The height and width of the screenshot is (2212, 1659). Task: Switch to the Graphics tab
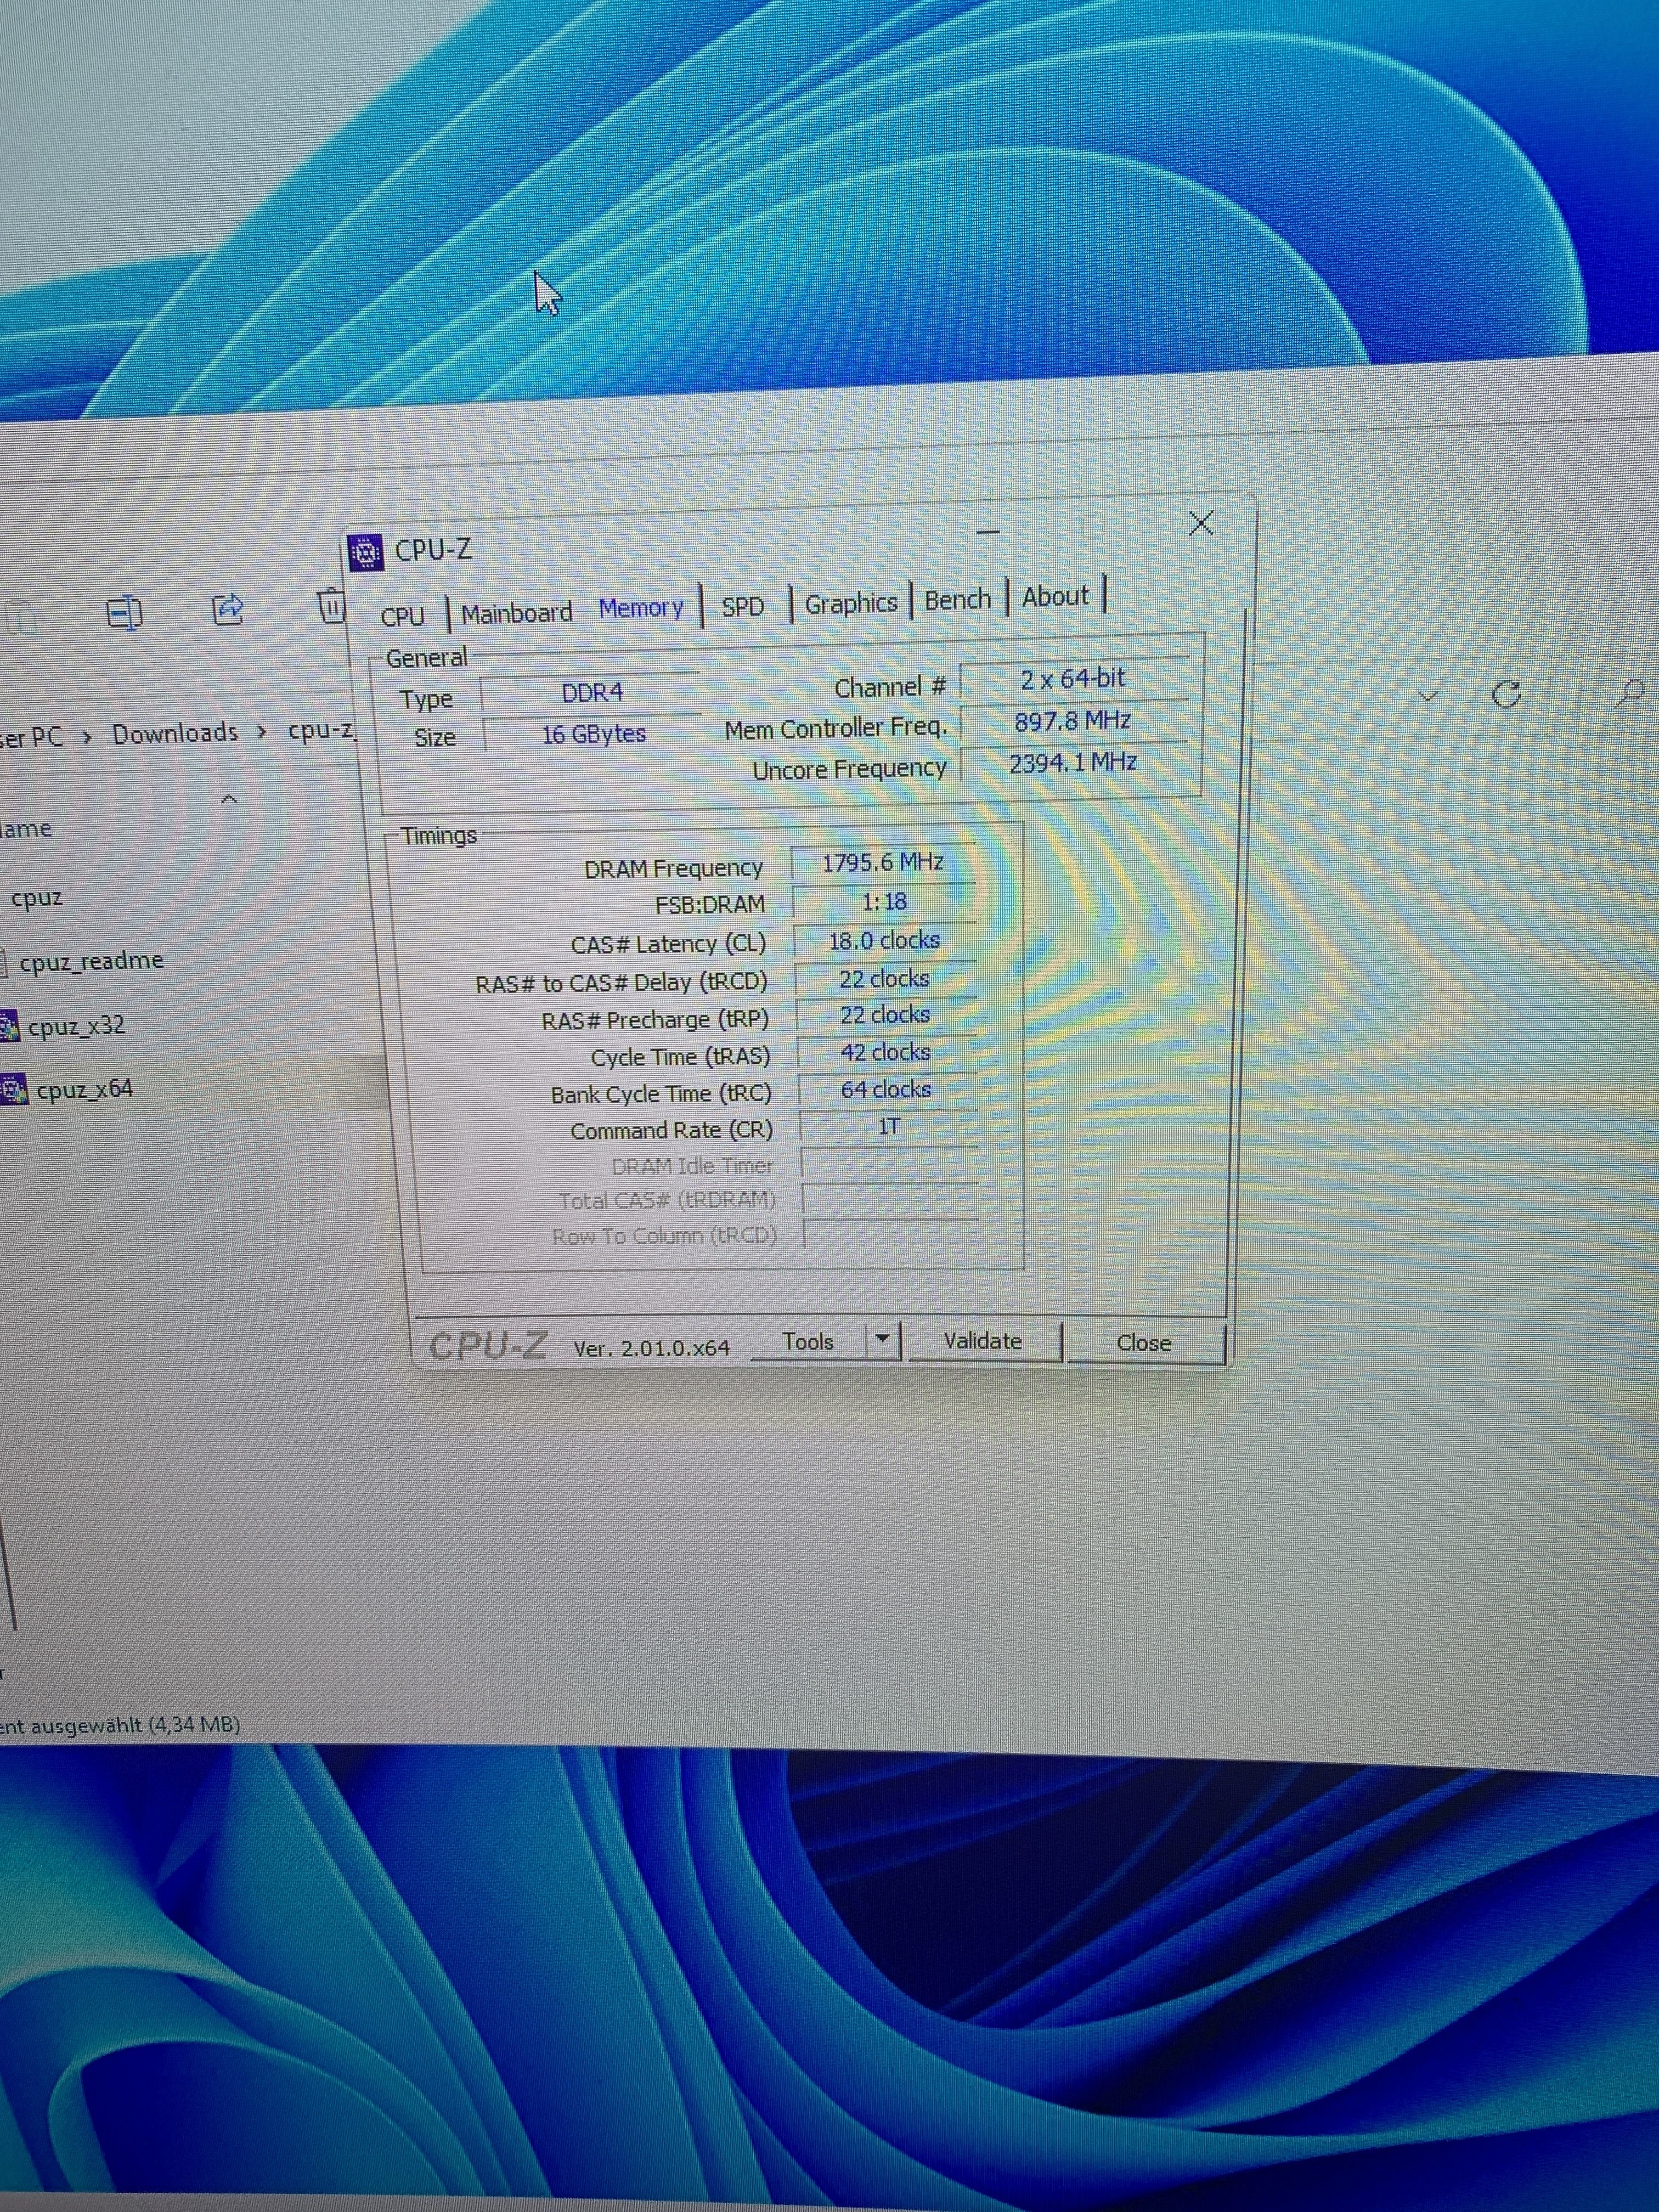tap(851, 604)
